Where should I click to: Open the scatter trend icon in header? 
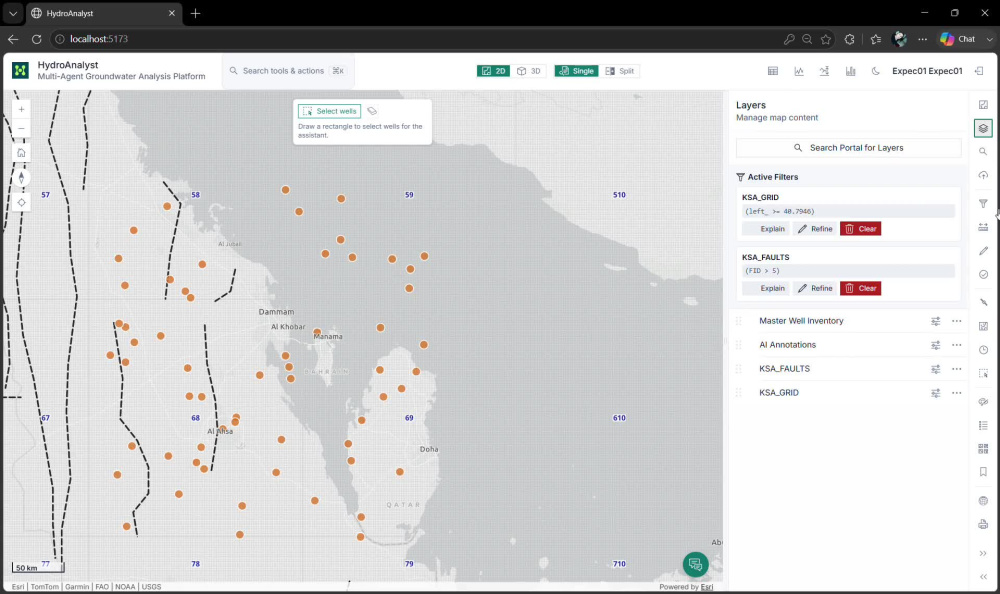(x=824, y=71)
